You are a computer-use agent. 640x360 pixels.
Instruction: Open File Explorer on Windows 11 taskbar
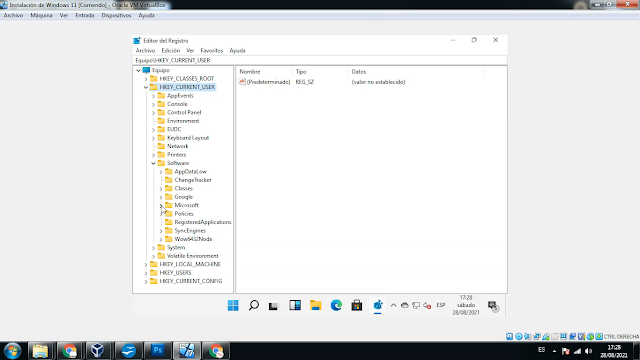point(316,305)
